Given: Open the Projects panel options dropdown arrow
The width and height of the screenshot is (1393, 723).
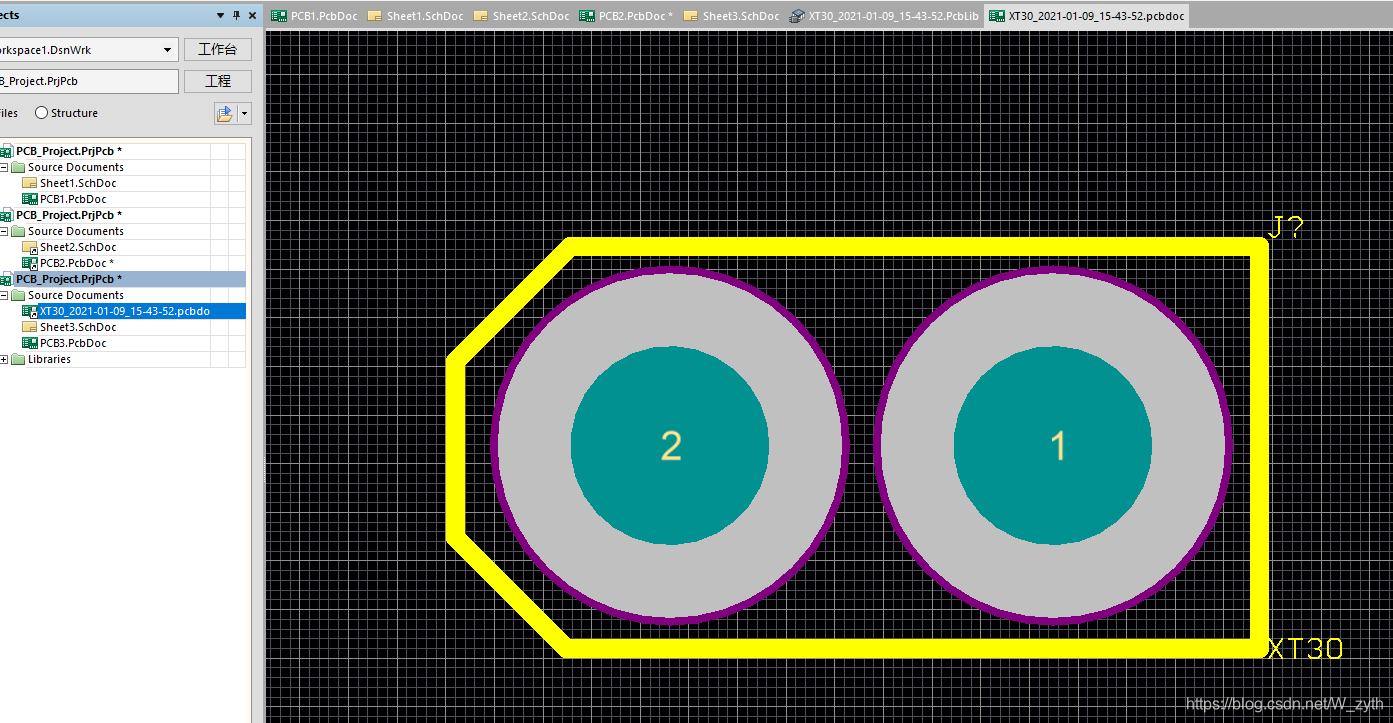Looking at the screenshot, I should click(x=221, y=15).
